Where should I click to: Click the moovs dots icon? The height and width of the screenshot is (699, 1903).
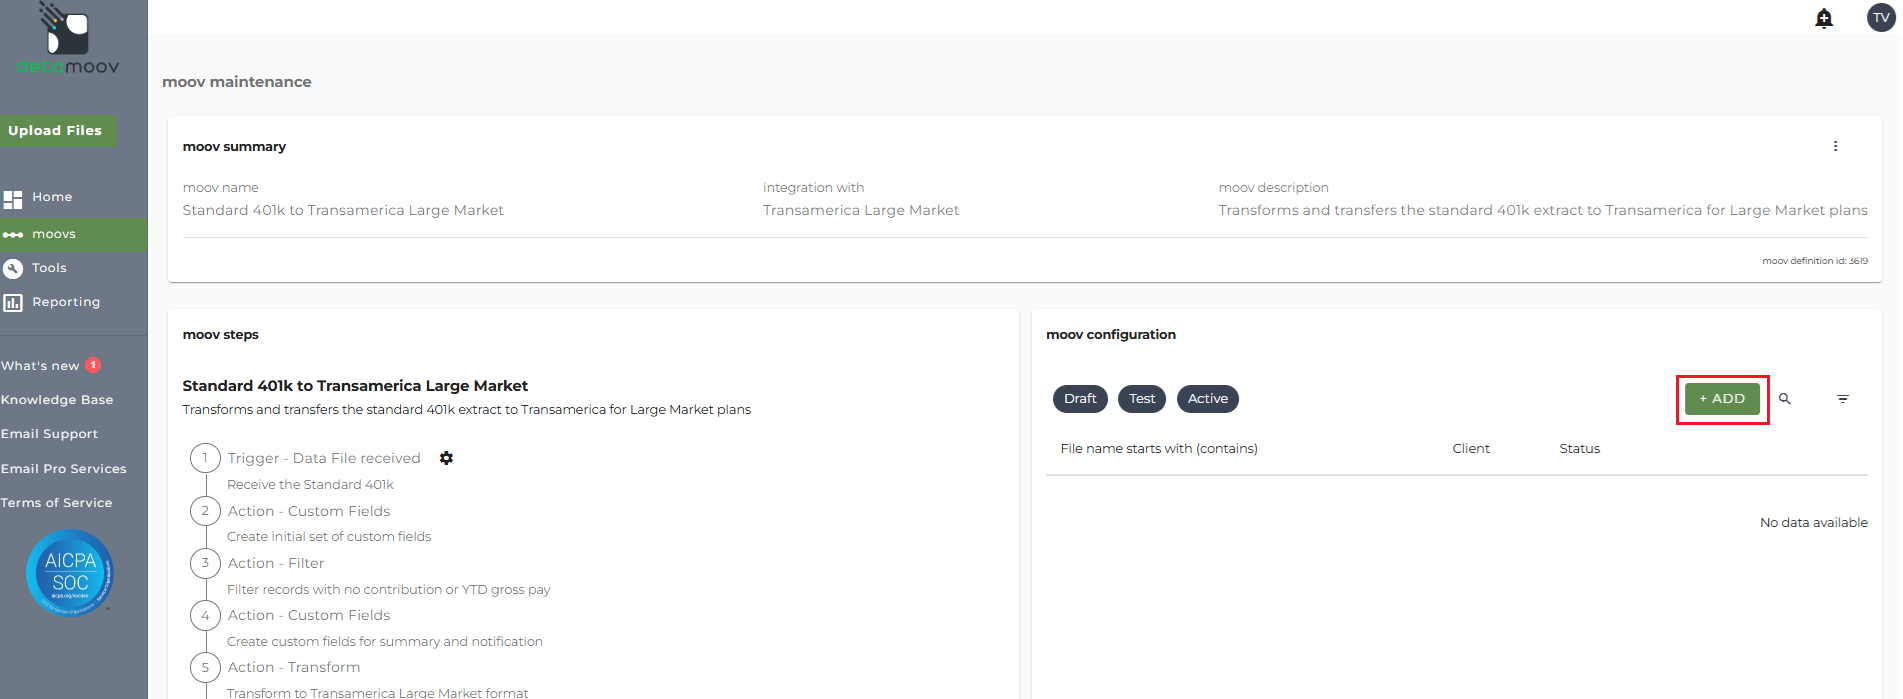click(13, 235)
